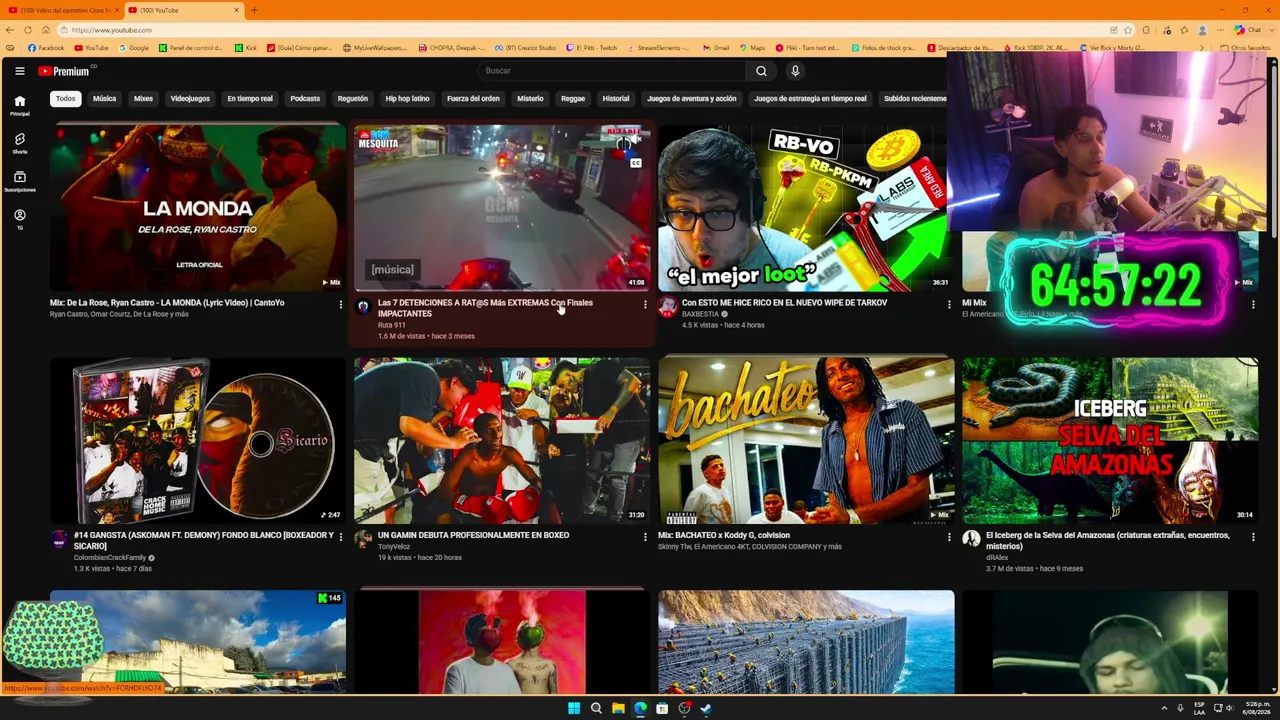Filter feed by Mixes chip

point(143,99)
